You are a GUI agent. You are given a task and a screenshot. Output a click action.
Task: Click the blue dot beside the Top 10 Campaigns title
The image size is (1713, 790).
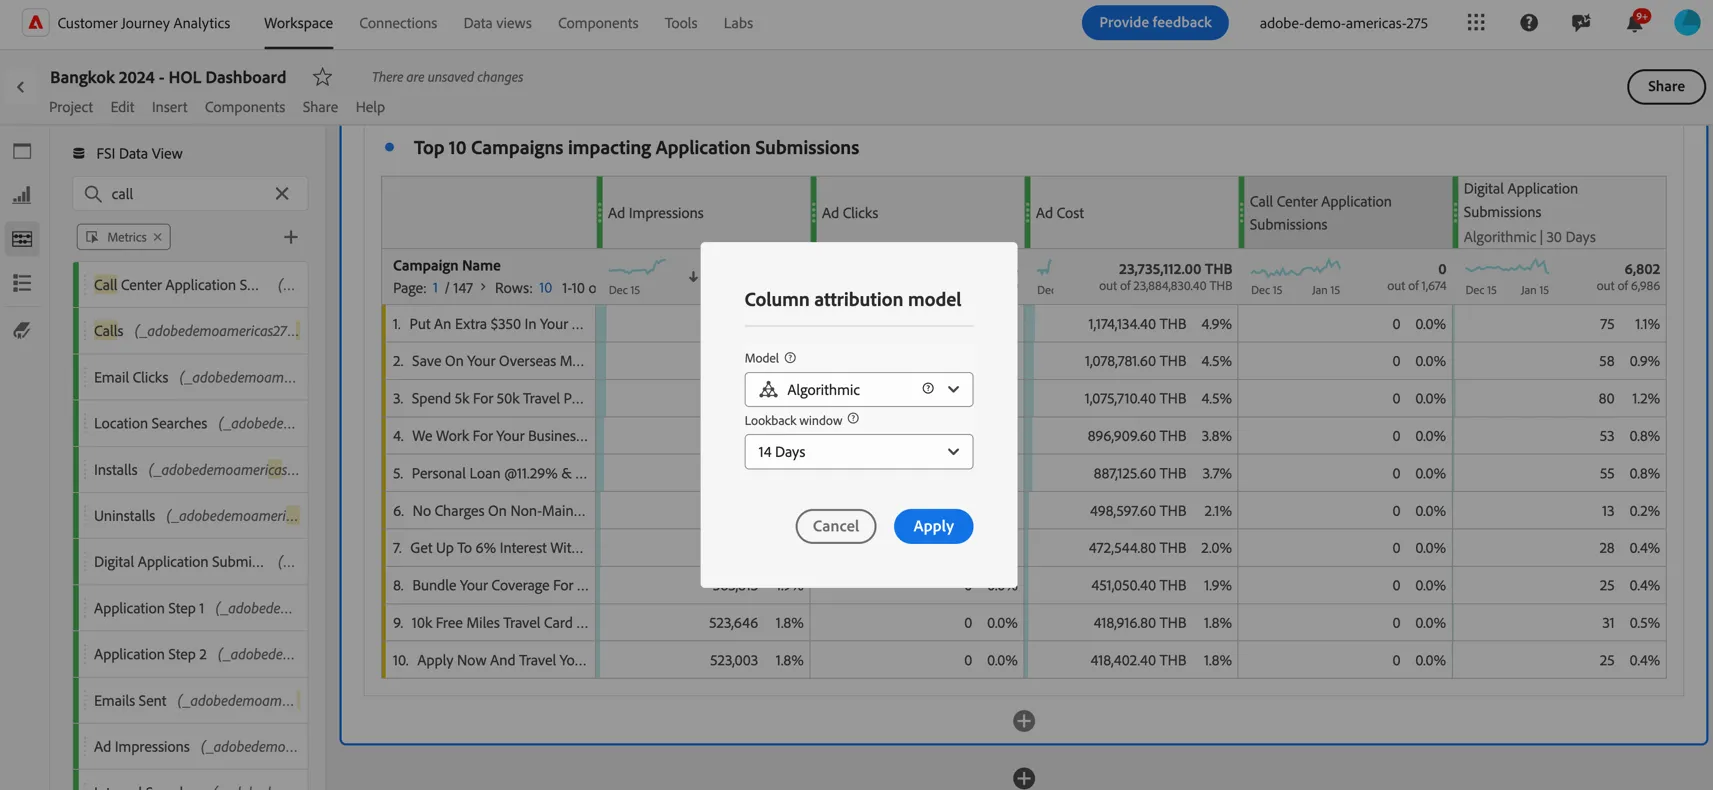point(389,147)
